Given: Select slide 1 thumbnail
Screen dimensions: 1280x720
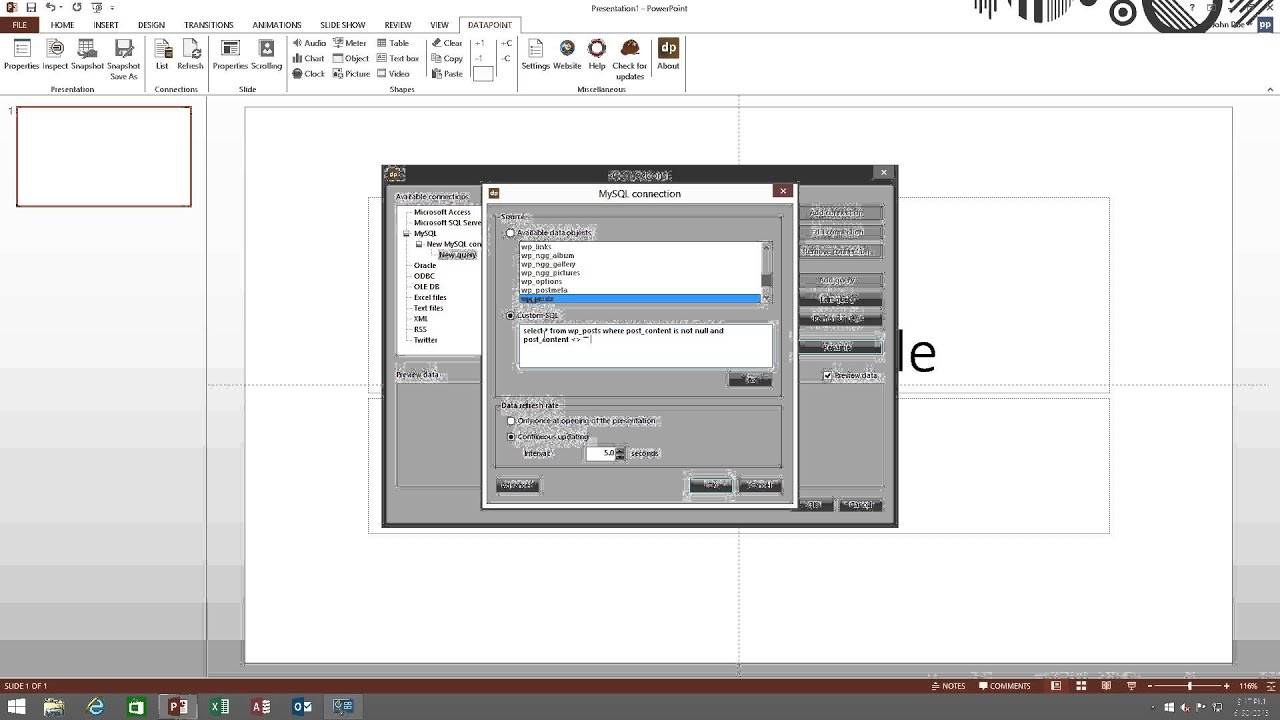Looking at the screenshot, I should click(103, 157).
